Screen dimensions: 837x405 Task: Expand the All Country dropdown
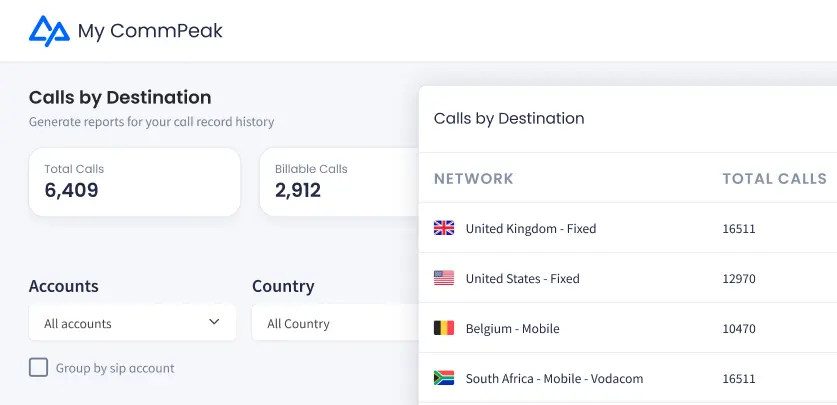335,322
